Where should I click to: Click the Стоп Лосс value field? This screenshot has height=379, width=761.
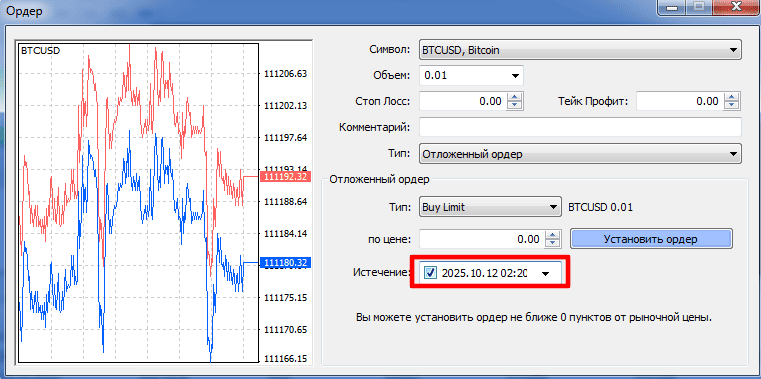pyautogui.click(x=463, y=101)
